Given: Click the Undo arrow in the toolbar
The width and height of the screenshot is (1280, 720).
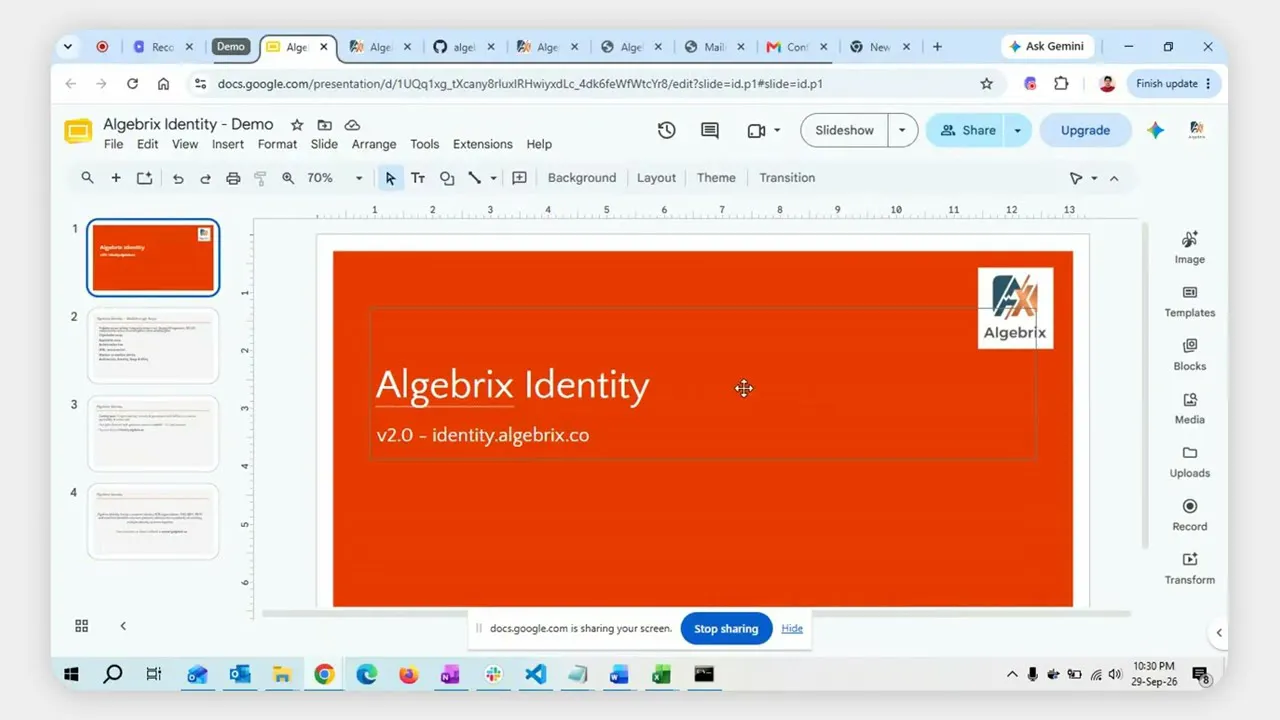Looking at the screenshot, I should coord(178,178).
